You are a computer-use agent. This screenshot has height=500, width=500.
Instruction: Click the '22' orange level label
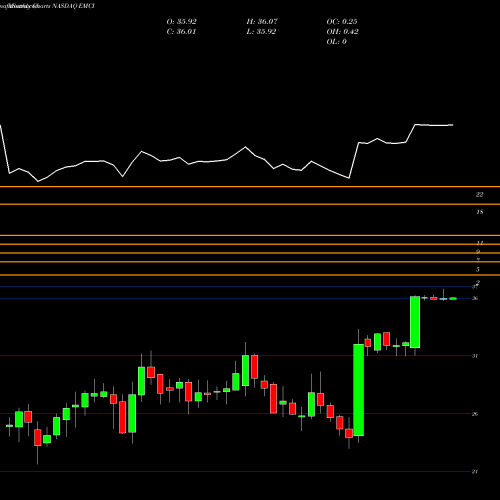(x=479, y=195)
